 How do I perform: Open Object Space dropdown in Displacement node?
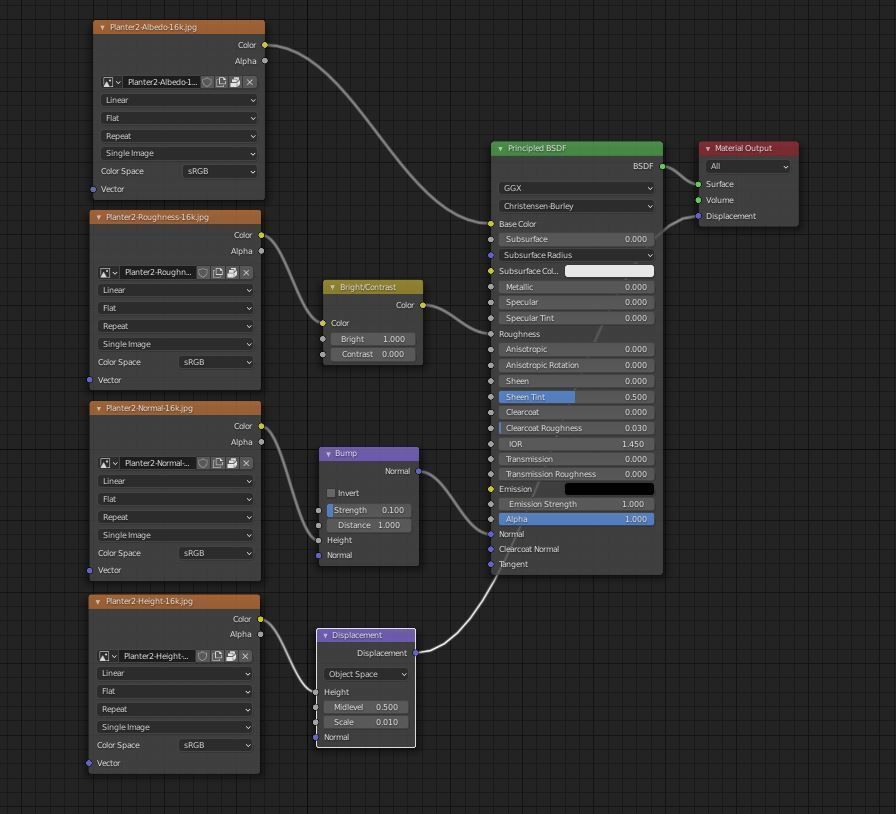(x=366, y=674)
